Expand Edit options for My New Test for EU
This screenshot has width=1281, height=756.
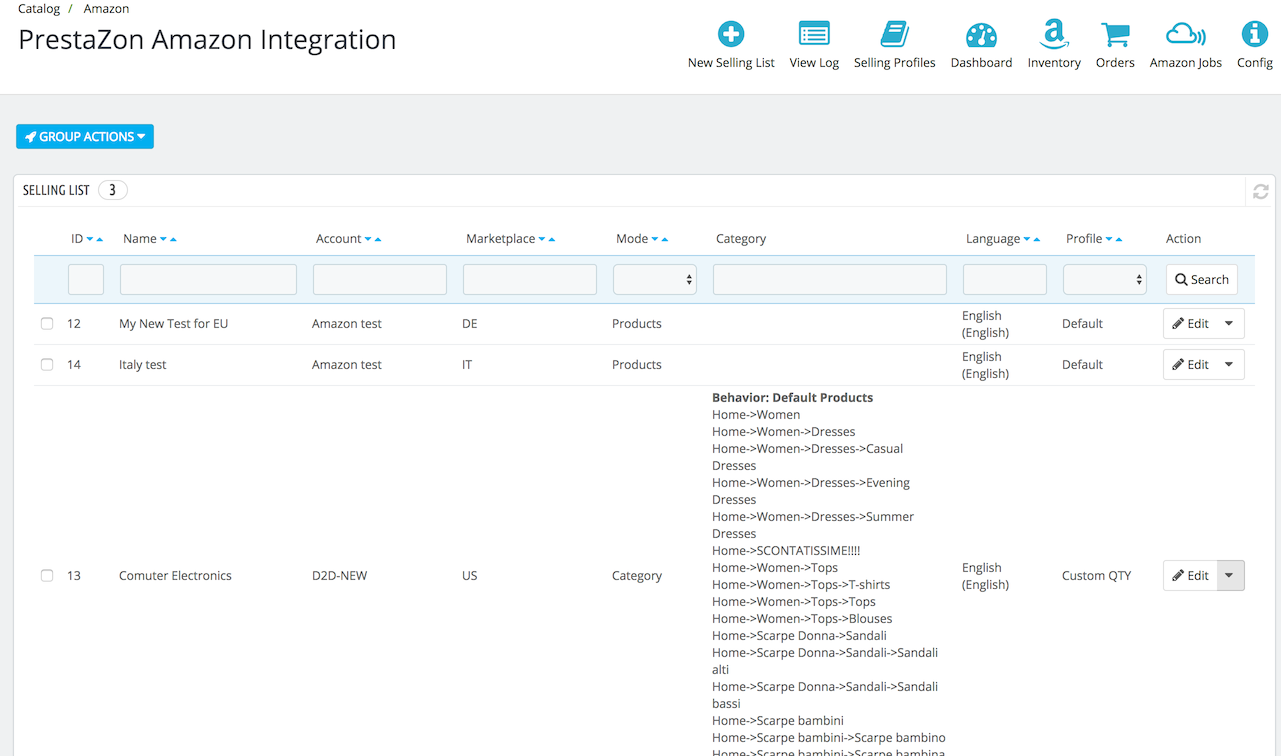click(1230, 324)
